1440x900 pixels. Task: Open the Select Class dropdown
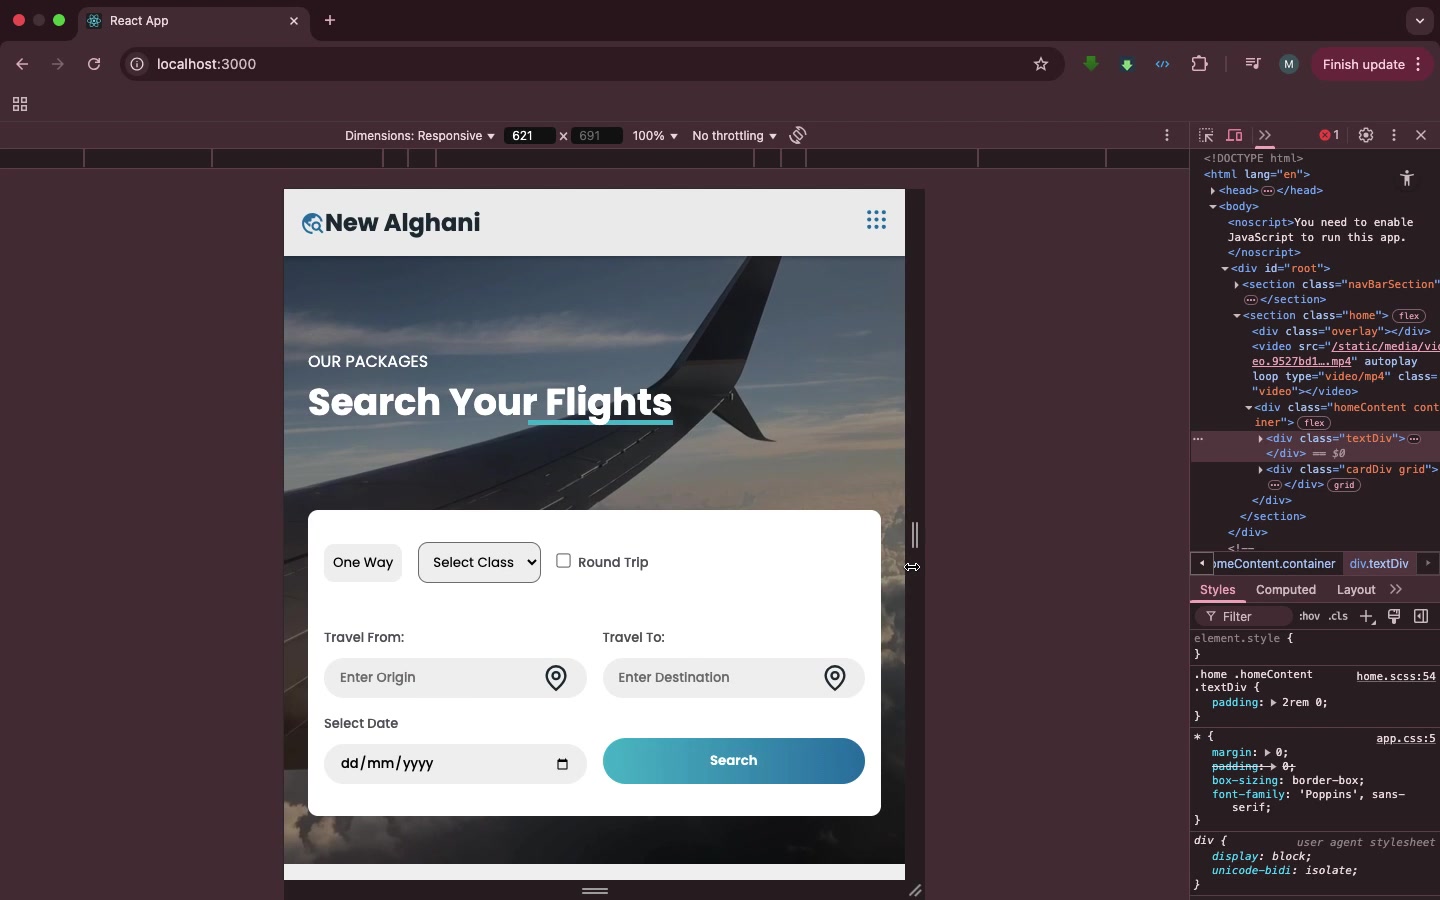coord(480,562)
